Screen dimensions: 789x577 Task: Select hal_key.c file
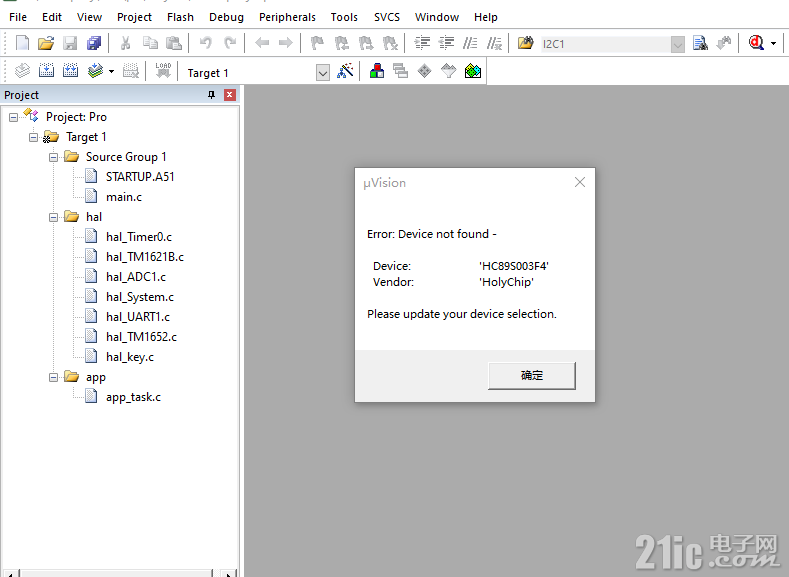[x=130, y=357]
